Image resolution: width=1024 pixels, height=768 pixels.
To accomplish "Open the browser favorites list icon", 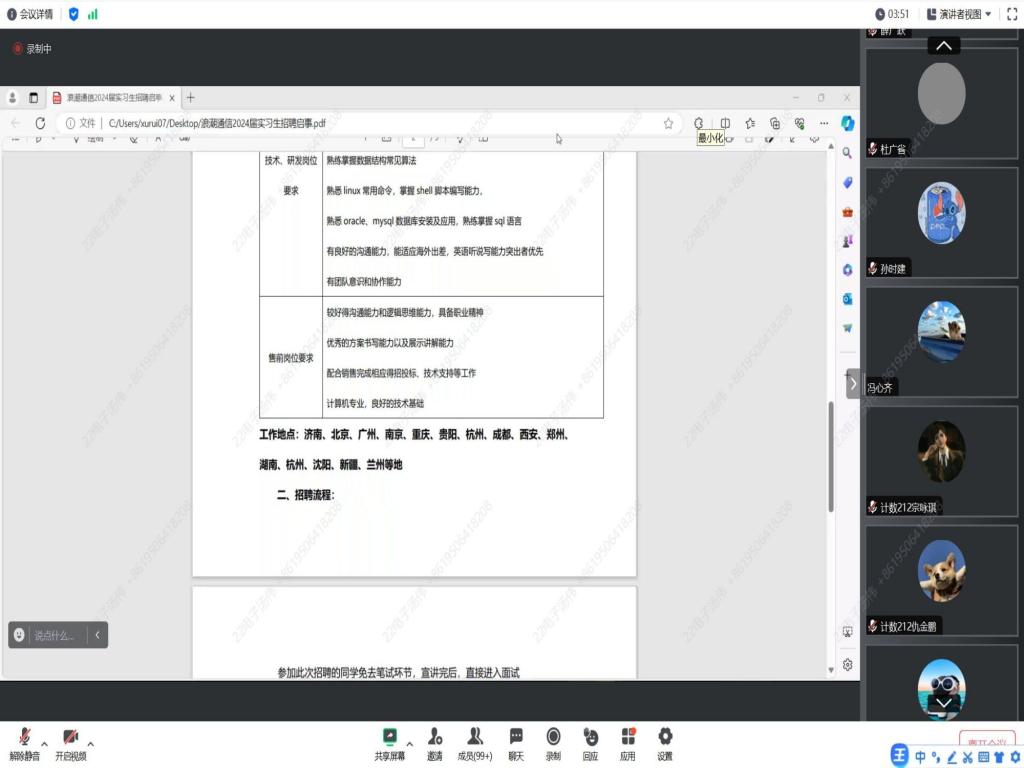I will [750, 123].
